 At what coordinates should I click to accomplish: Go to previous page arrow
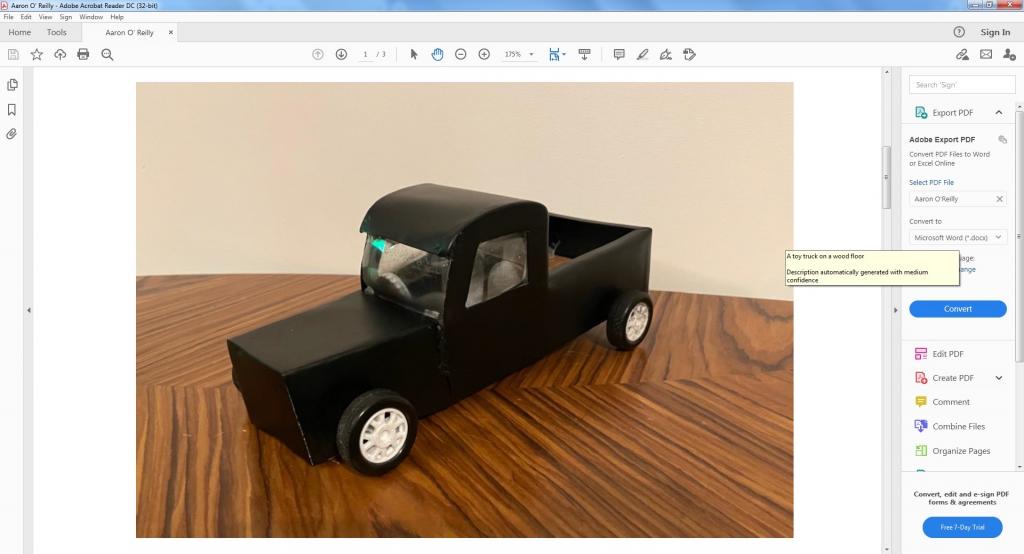coord(317,55)
